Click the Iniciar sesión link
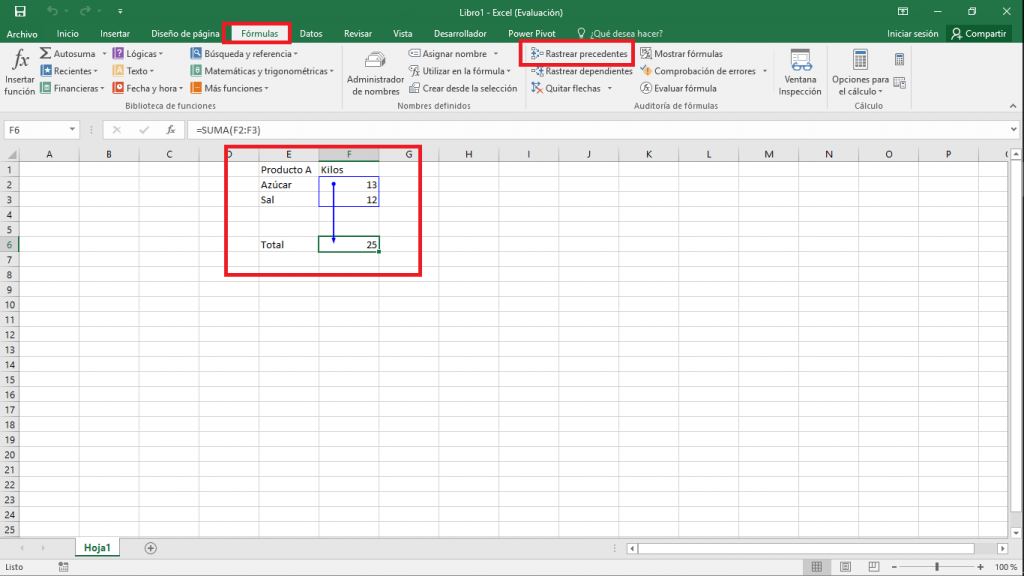The image size is (1024, 576). (913, 32)
